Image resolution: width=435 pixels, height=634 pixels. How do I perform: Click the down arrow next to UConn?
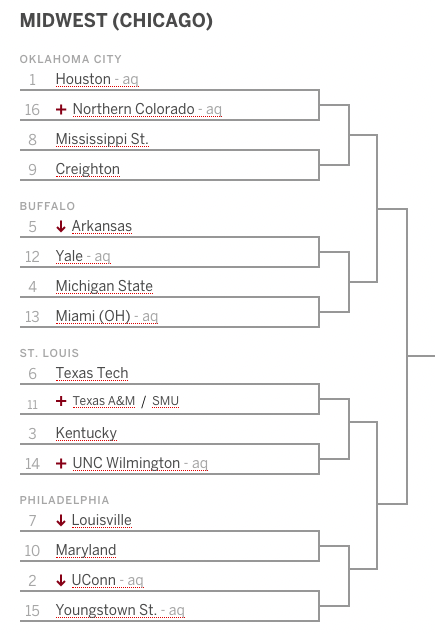click(x=61, y=580)
